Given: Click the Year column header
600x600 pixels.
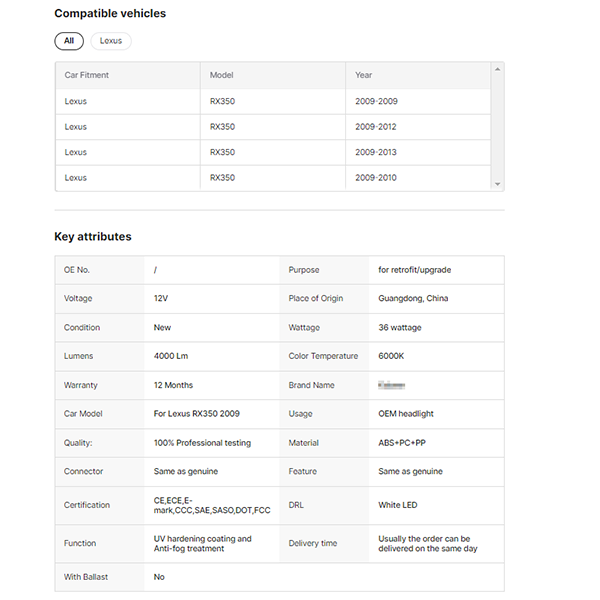Looking at the screenshot, I should pyautogui.click(x=364, y=75).
